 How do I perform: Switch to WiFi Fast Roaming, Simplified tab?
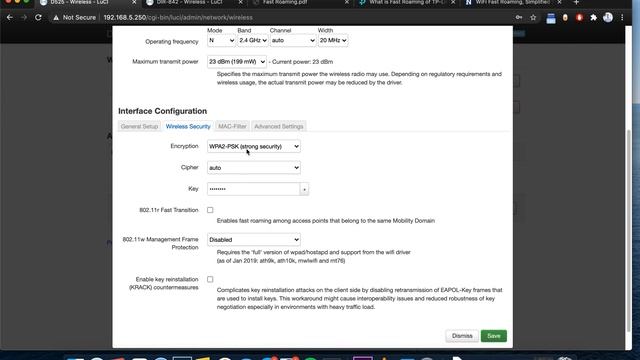(x=512, y=3)
